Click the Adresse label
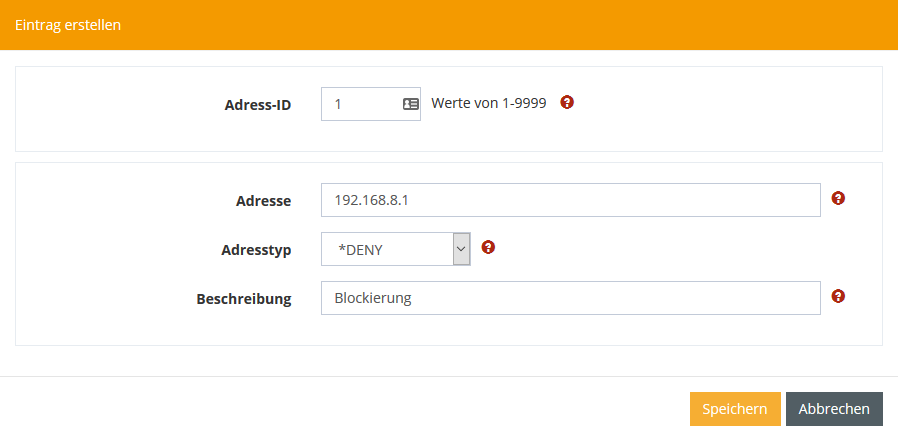This screenshot has width=898, height=441. click(x=262, y=201)
